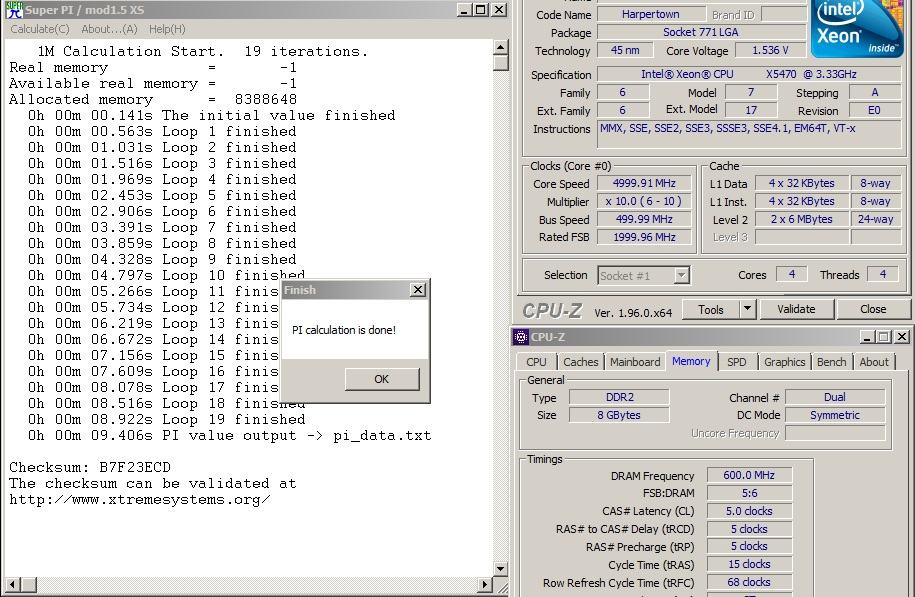
Task: Click the Code Name field Harpertown
Action: tap(651, 15)
